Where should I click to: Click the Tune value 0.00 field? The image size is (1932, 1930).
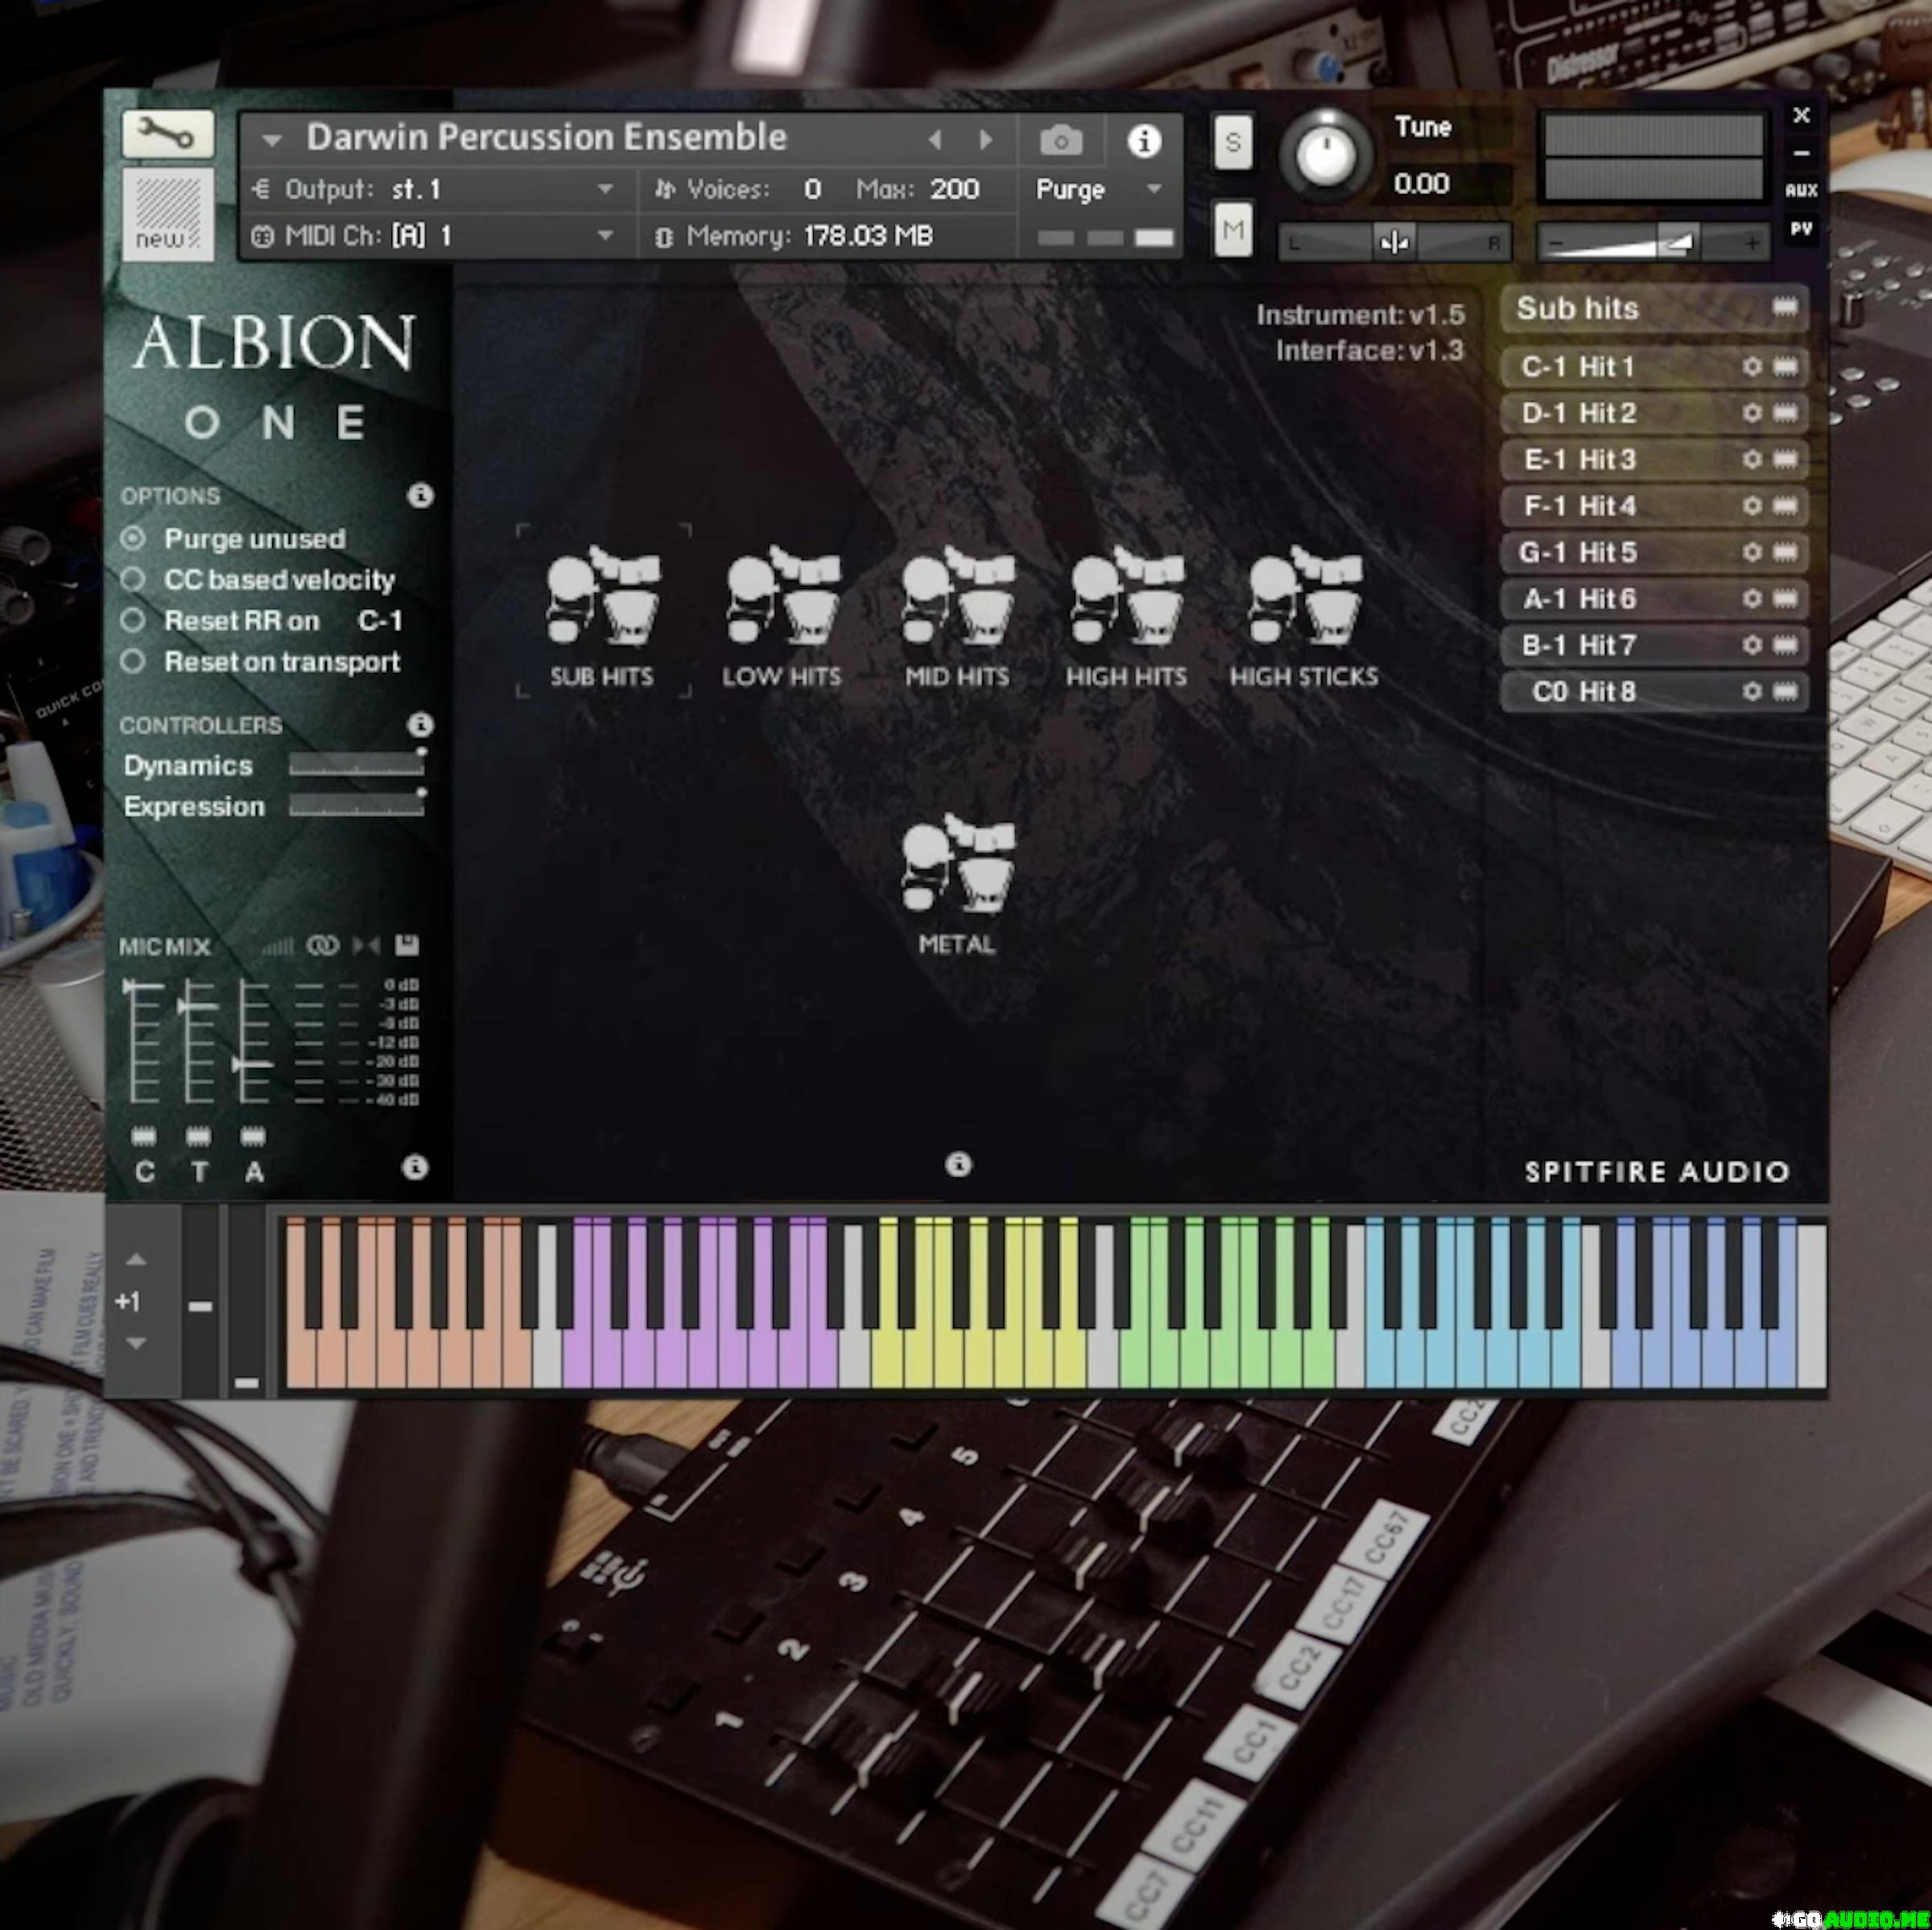coord(1422,184)
